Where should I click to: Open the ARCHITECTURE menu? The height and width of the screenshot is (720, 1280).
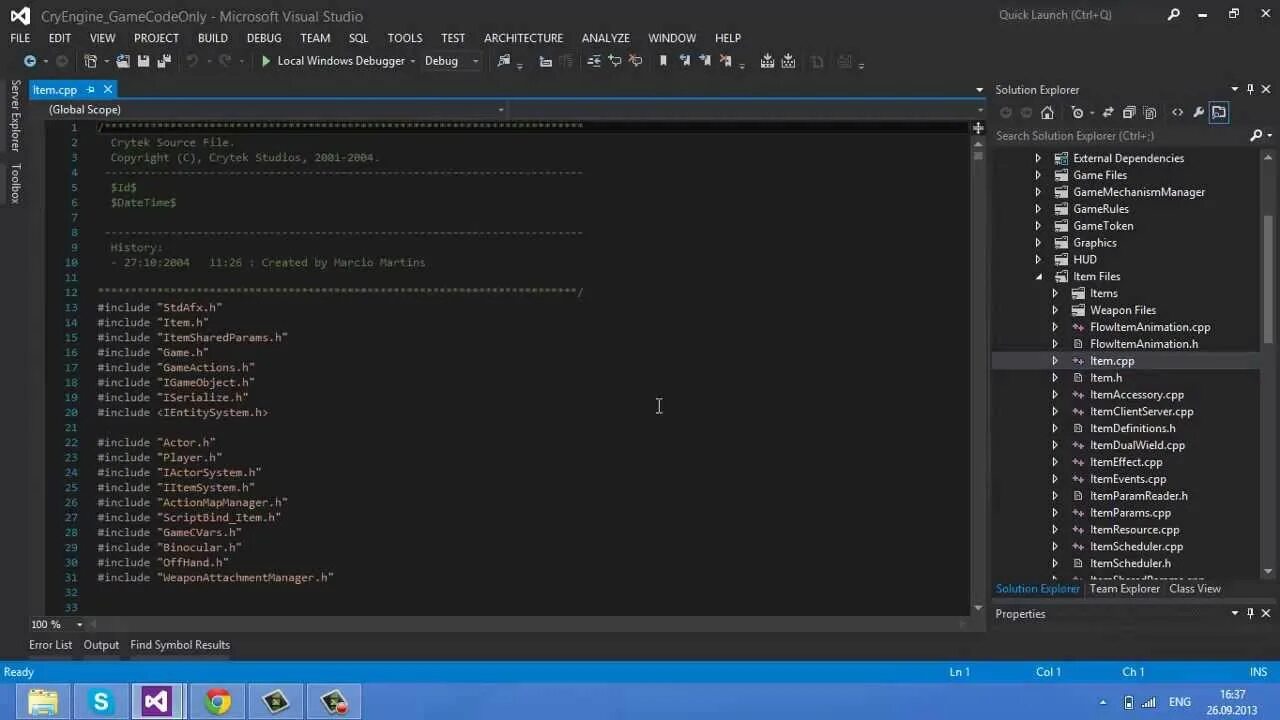[524, 38]
